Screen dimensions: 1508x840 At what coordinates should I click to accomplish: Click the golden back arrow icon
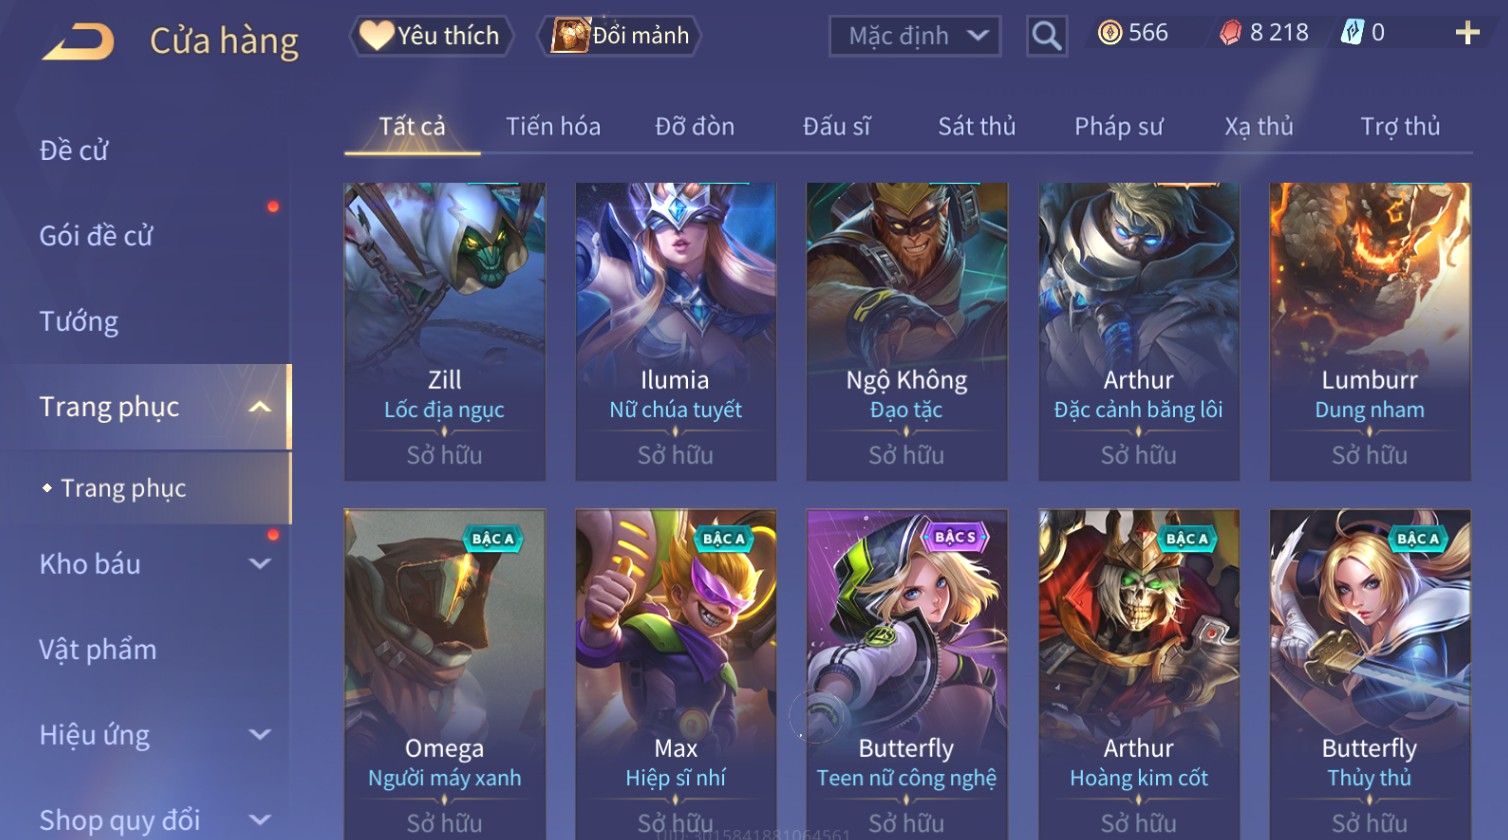click(78, 42)
